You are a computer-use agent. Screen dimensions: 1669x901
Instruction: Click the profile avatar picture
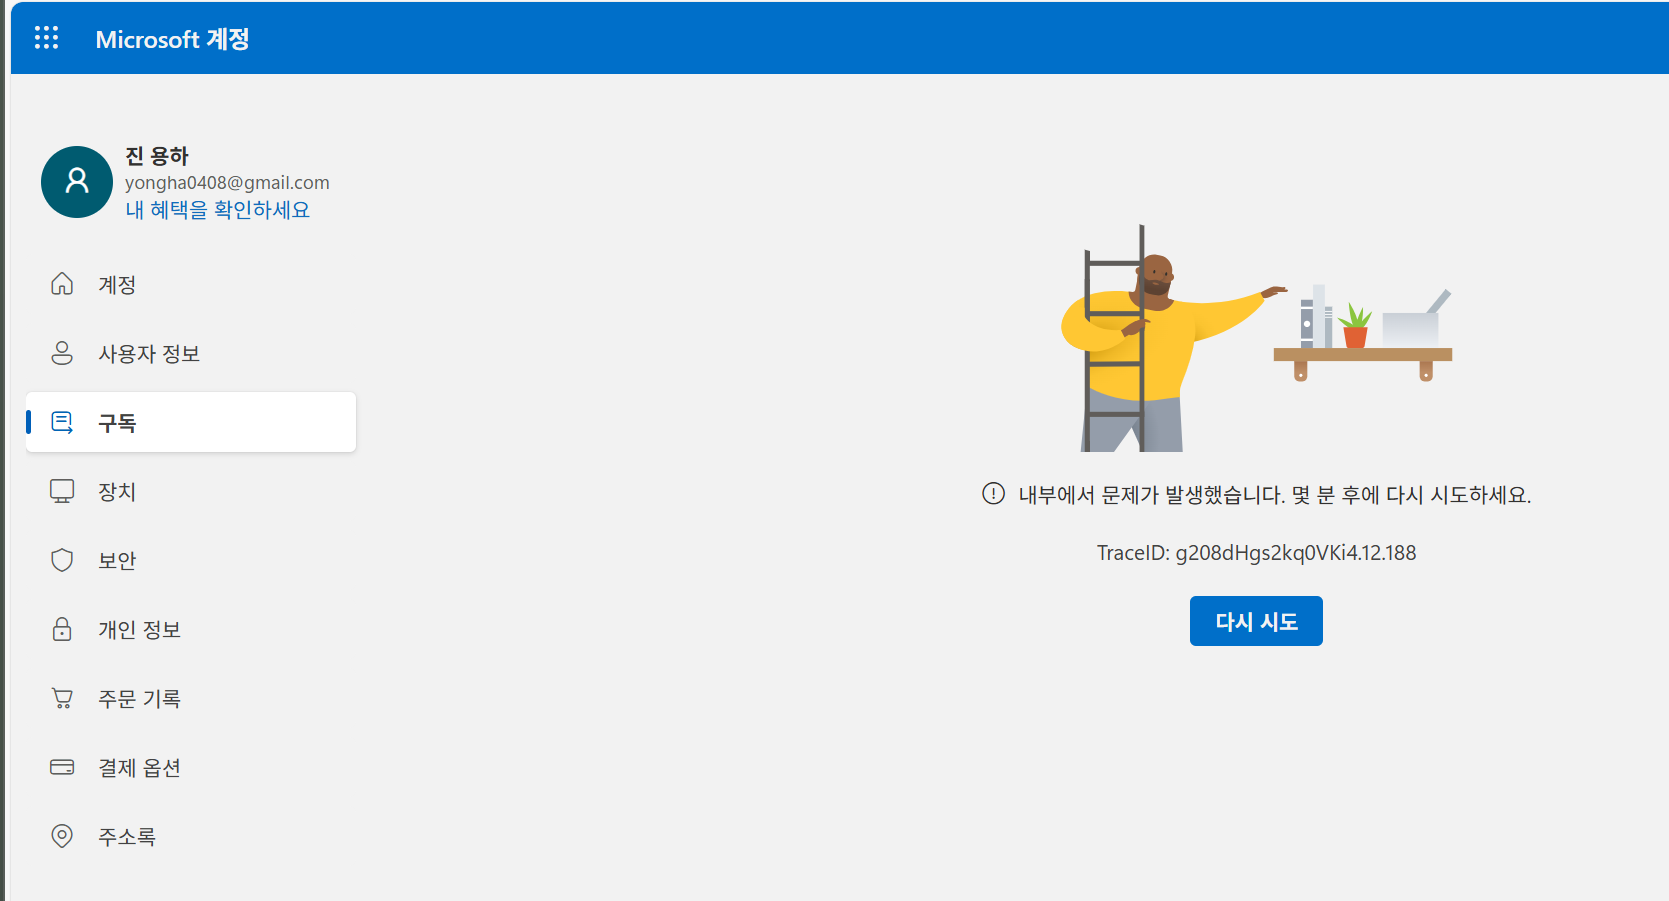76,182
